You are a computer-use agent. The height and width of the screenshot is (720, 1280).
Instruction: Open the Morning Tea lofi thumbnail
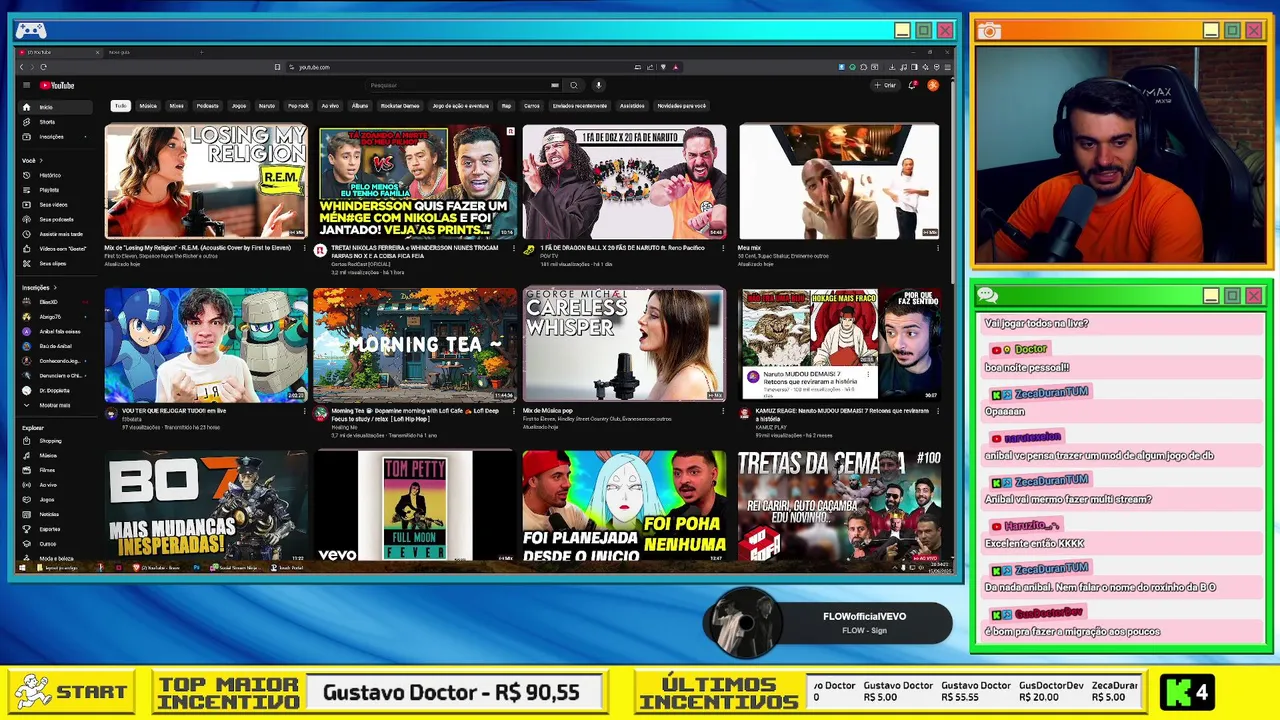coord(415,345)
